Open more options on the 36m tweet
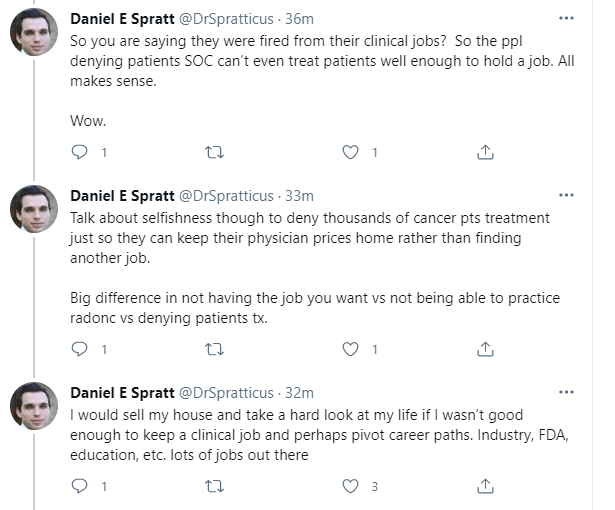Image resolution: width=615 pixels, height=510 pixels. pos(567,19)
